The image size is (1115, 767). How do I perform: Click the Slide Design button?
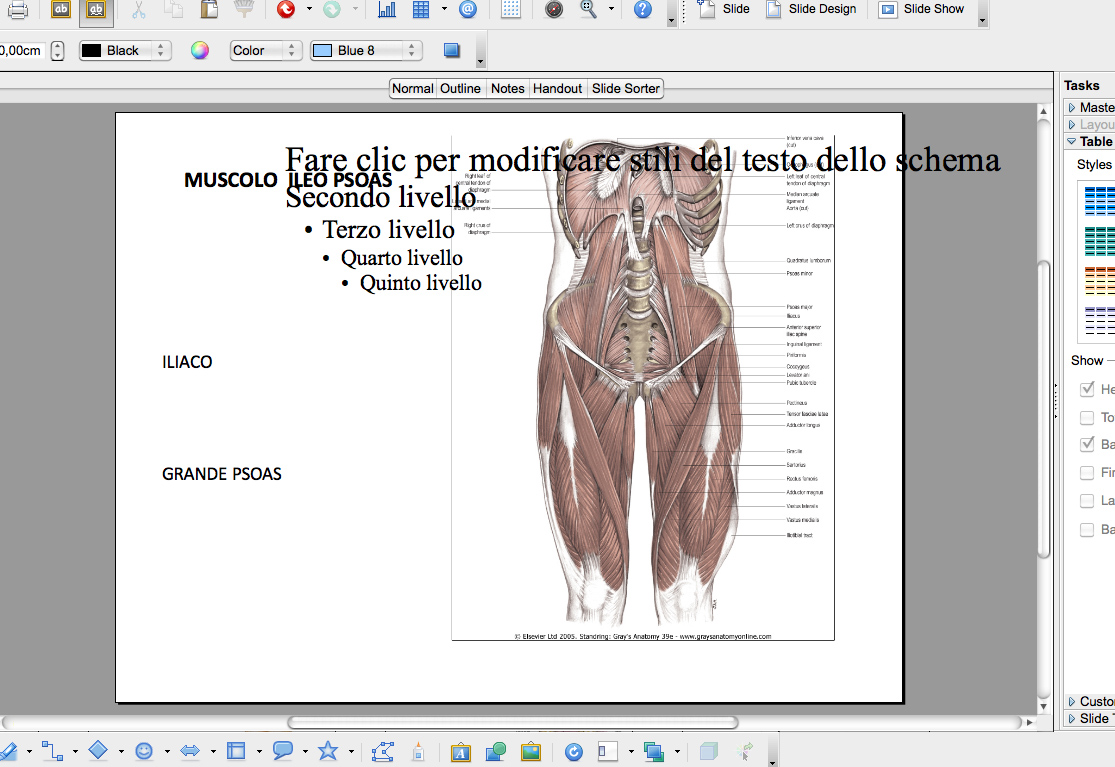point(811,10)
